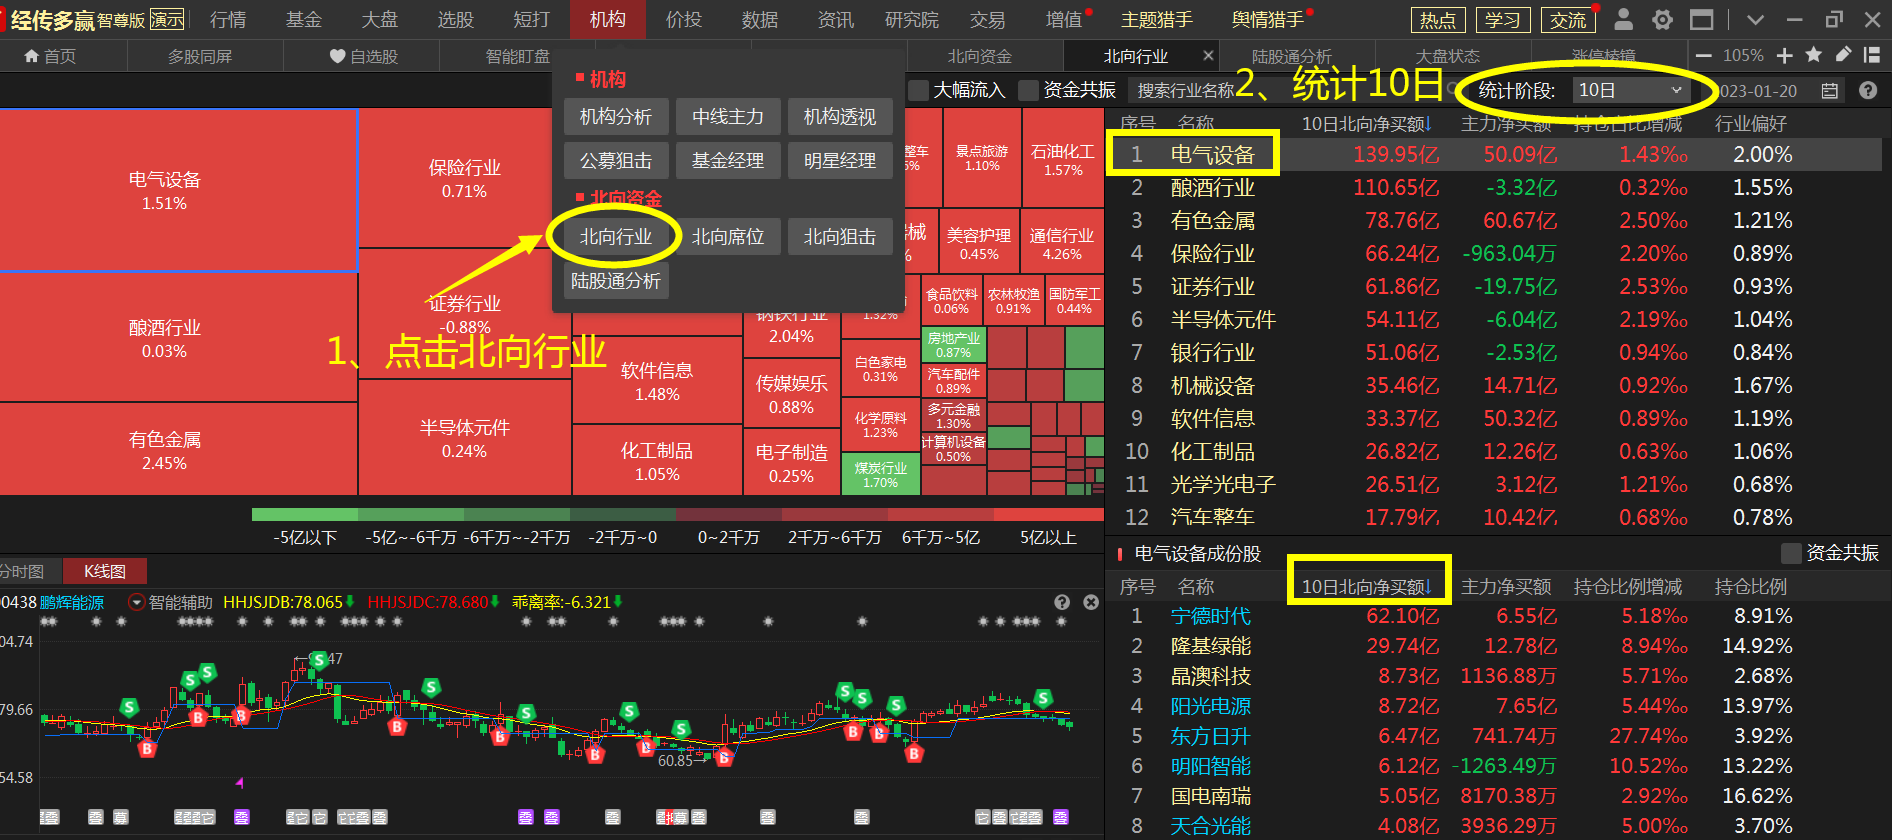The image size is (1892, 840).
Task: Click the chart help question icon
Action: coord(1062,602)
